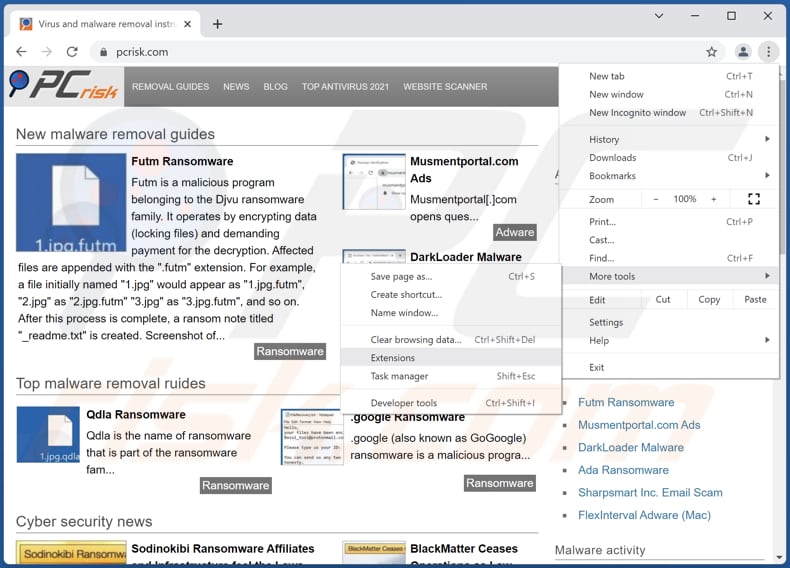The height and width of the screenshot is (568, 790).
Task: Reload the page with refresh icon
Action: pyautogui.click(x=72, y=52)
